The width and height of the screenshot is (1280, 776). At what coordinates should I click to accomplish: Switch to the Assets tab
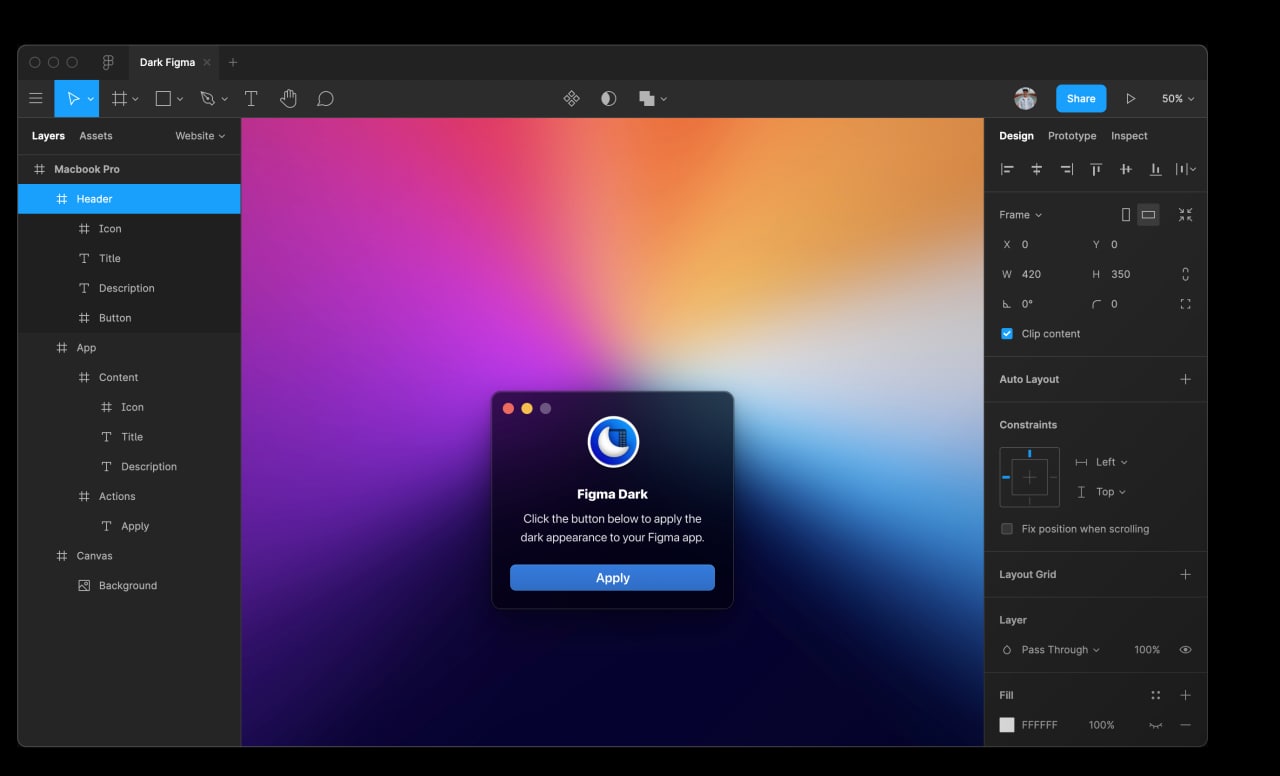pos(96,136)
